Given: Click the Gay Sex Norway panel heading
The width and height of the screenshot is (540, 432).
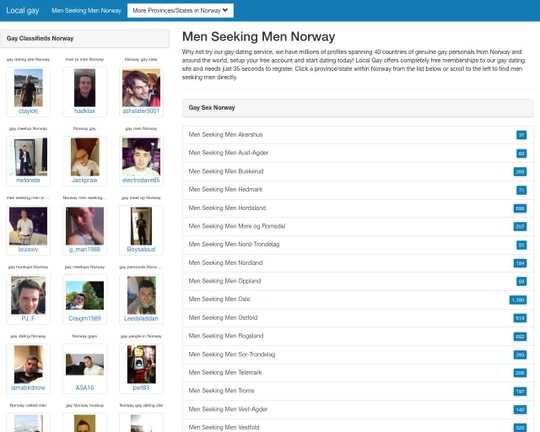Looking at the screenshot, I should pos(358,108).
